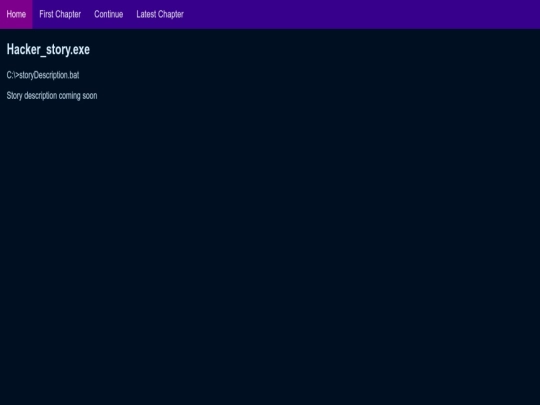Click the Hacker_story.exe heading

(x=48, y=50)
